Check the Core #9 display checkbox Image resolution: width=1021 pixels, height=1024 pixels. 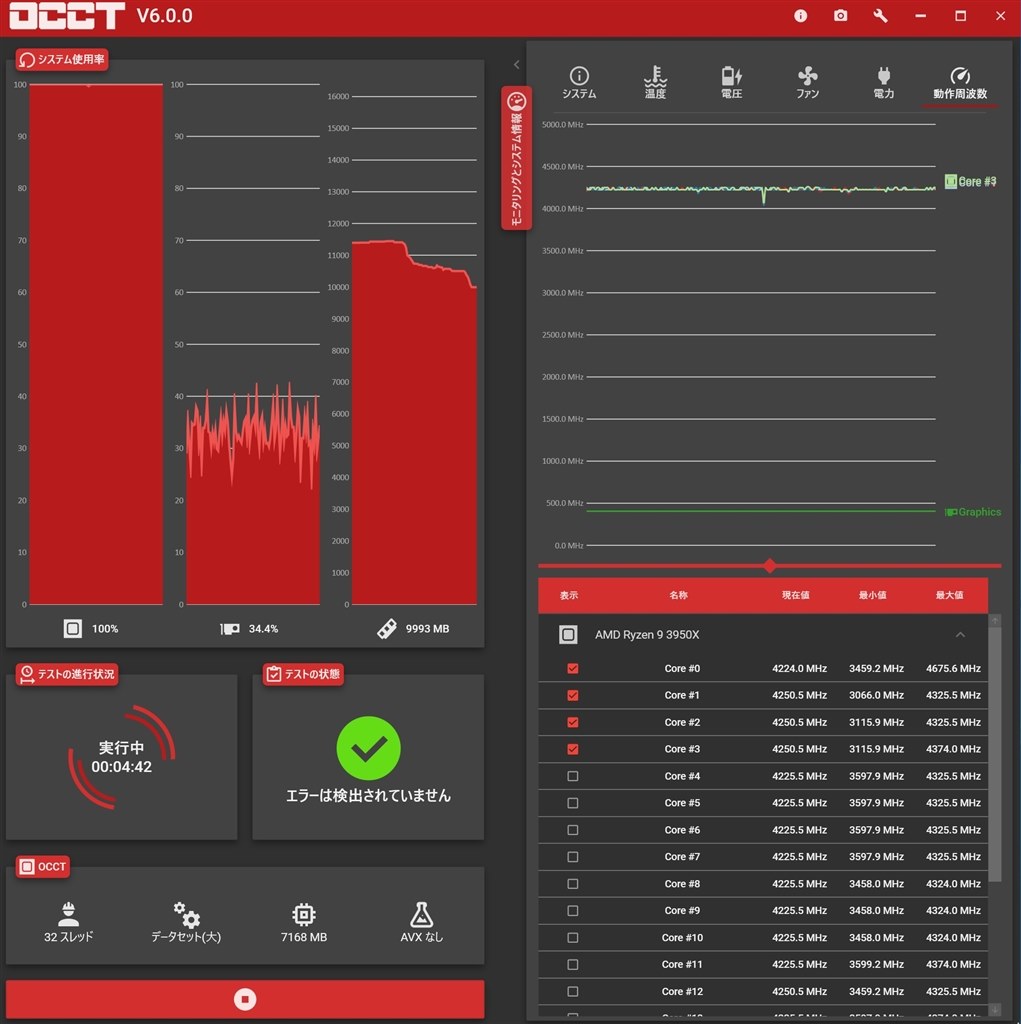[573, 910]
